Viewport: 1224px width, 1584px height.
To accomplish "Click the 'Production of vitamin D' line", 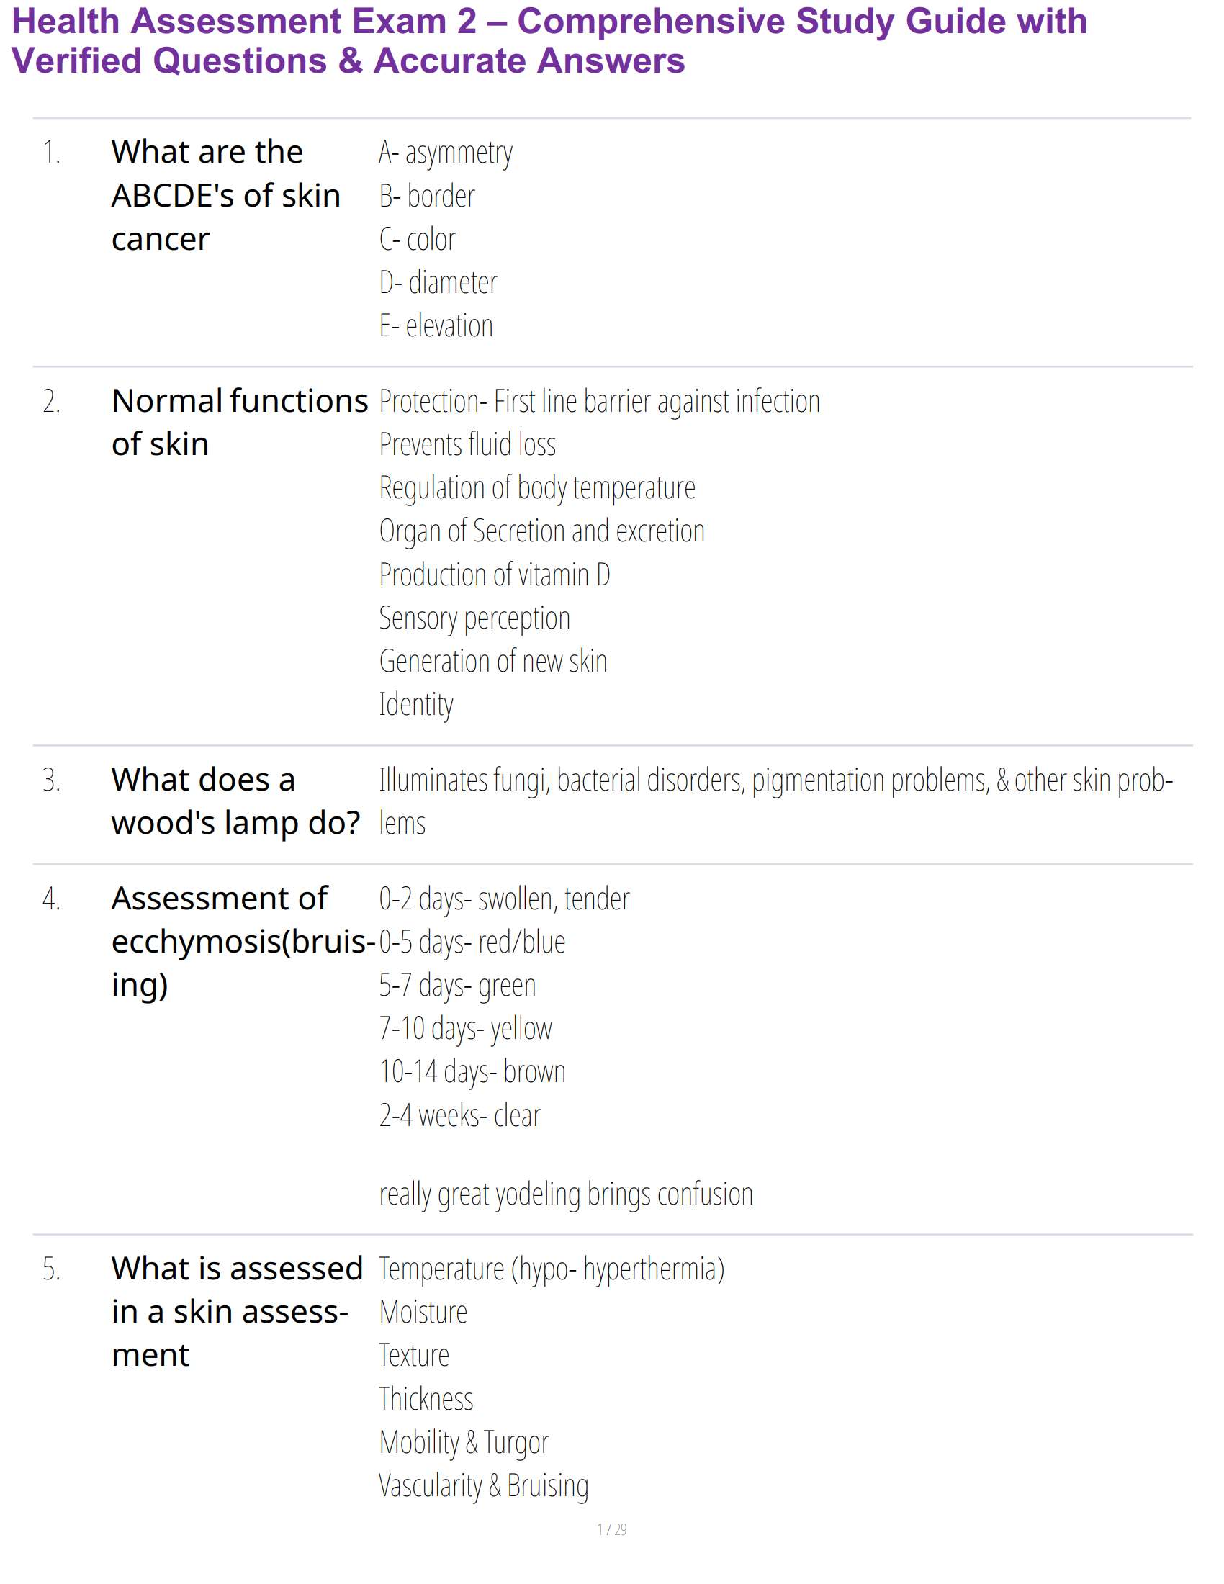I will pyautogui.click(x=494, y=575).
